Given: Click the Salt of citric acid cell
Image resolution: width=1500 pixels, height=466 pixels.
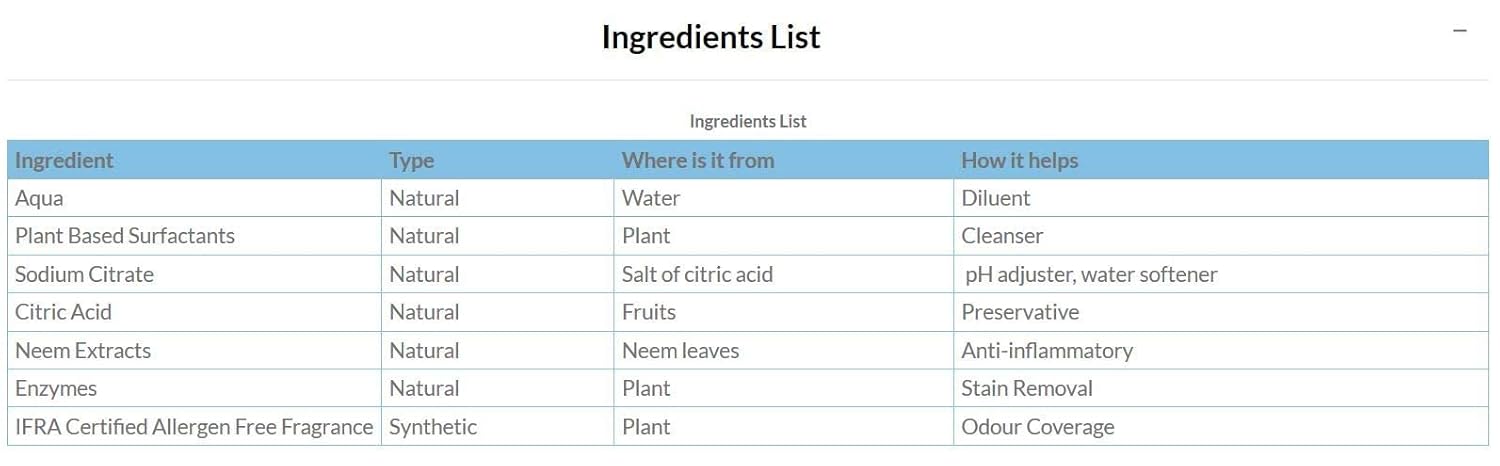Looking at the screenshot, I should 697,274.
